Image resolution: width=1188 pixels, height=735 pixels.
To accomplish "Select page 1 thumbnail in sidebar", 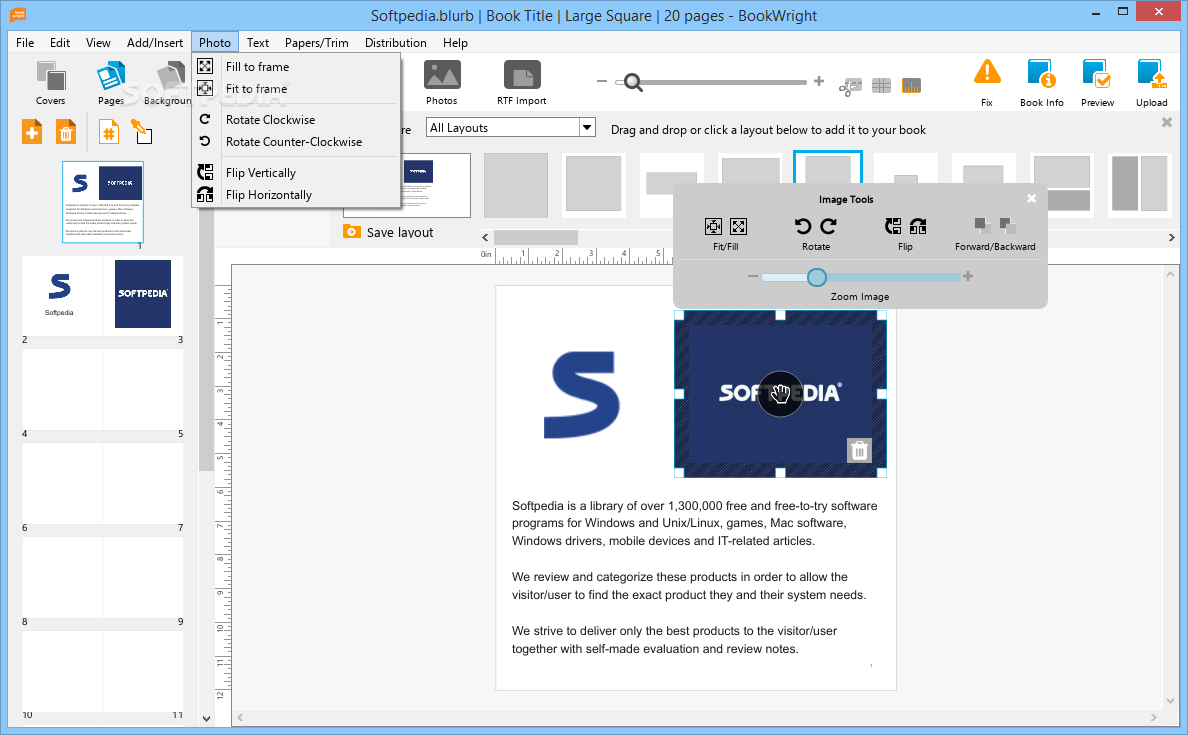I will point(103,202).
